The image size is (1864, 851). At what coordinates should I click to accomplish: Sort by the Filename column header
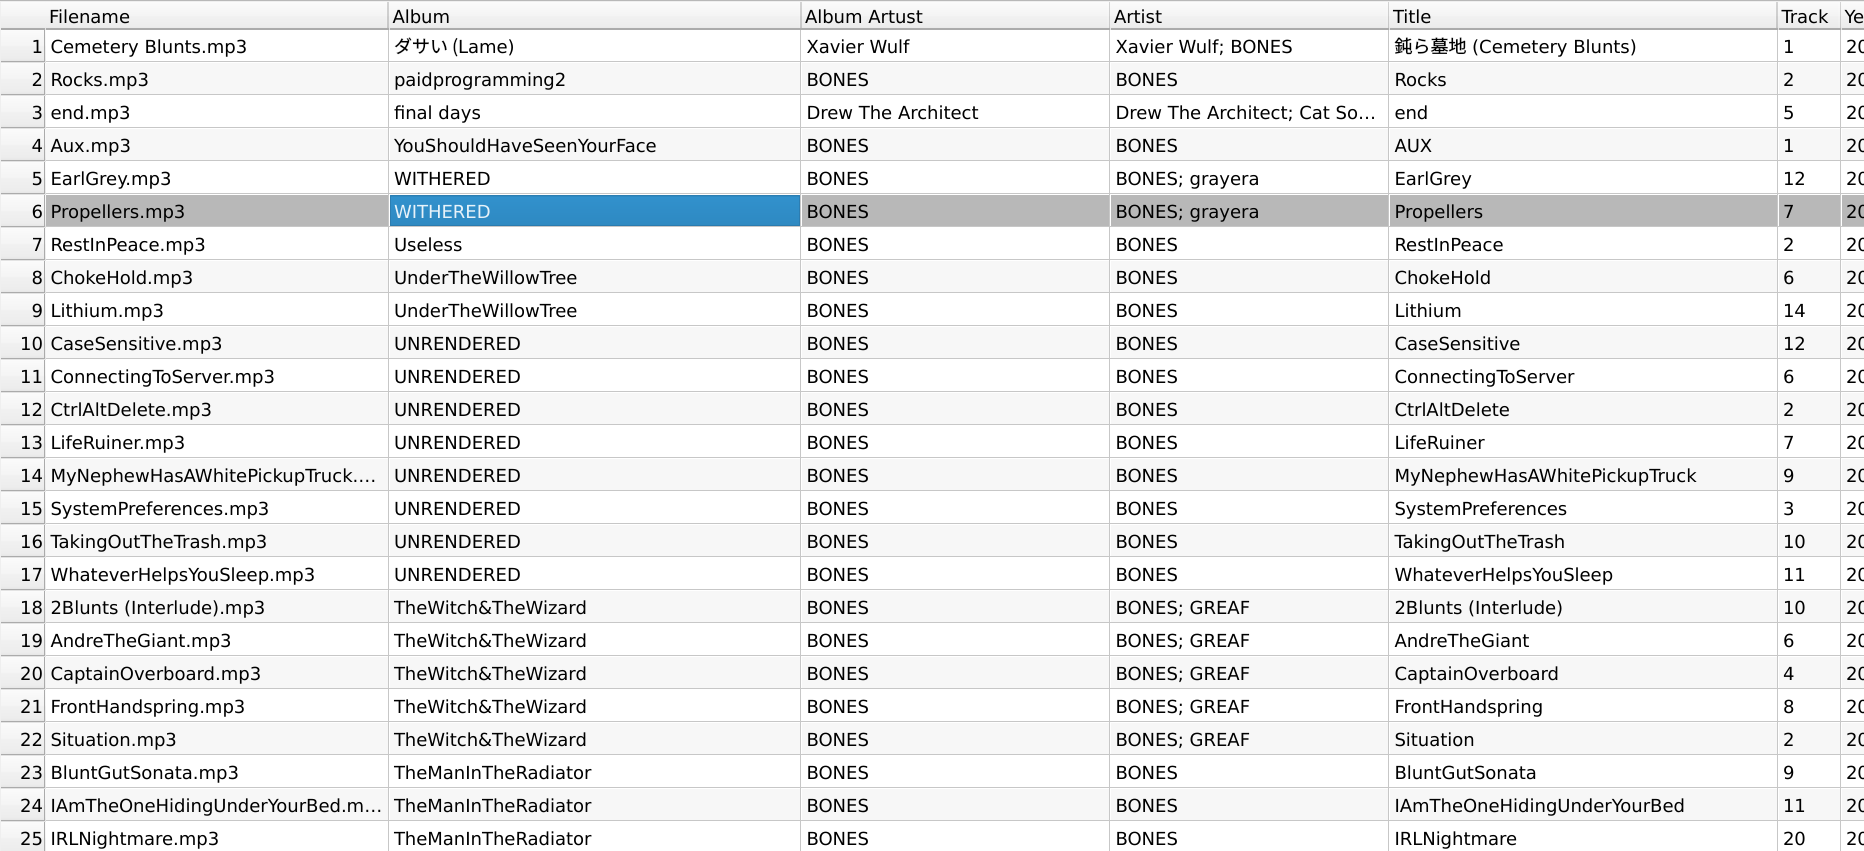[215, 16]
